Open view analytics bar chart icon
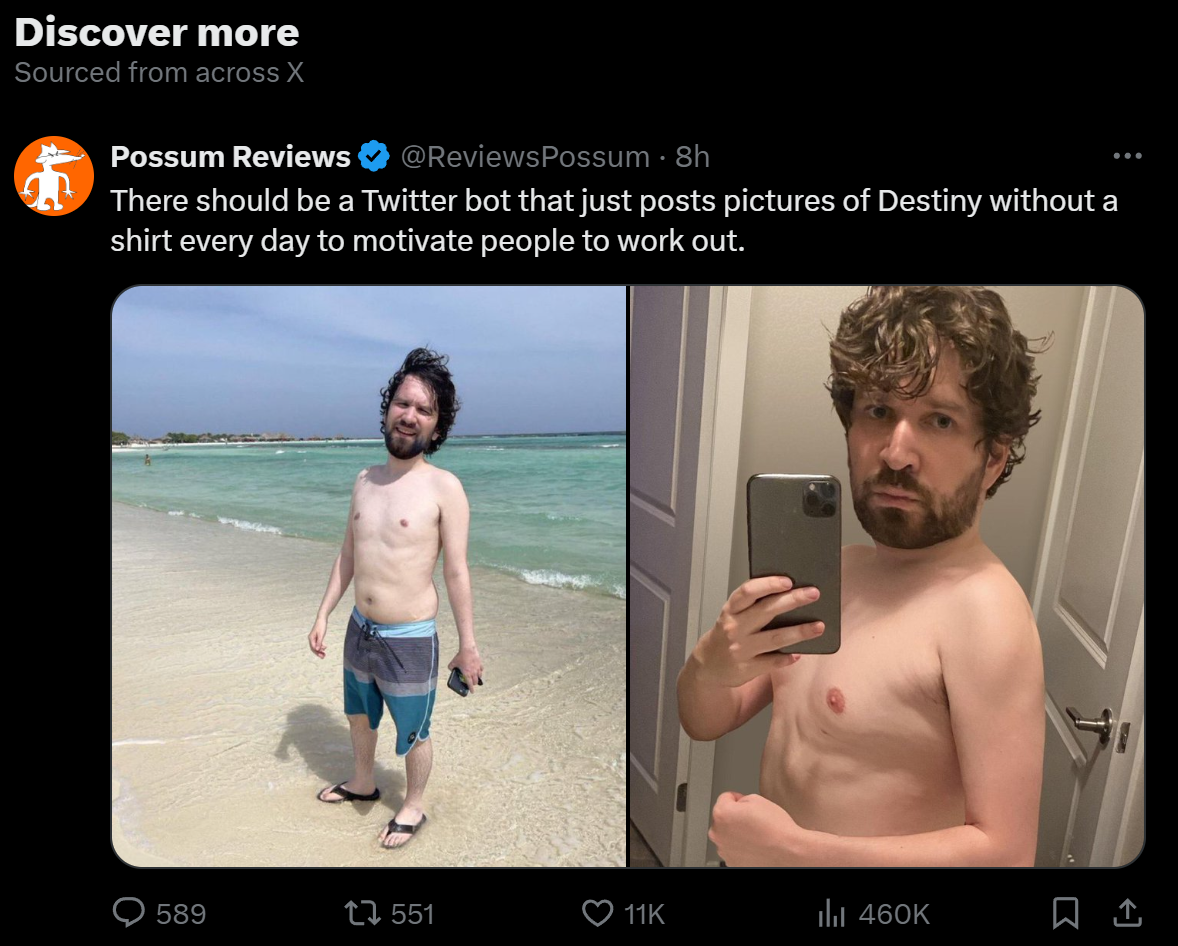Screen dimensions: 1178x946 pos(832,914)
